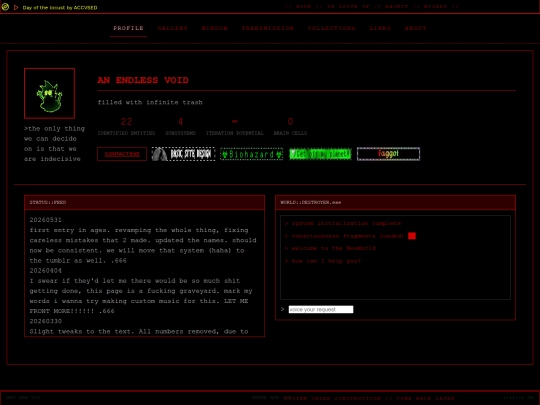540x405 pixels.
Task: Click the 'how can I help you?' terminal line
Action: [323, 261]
